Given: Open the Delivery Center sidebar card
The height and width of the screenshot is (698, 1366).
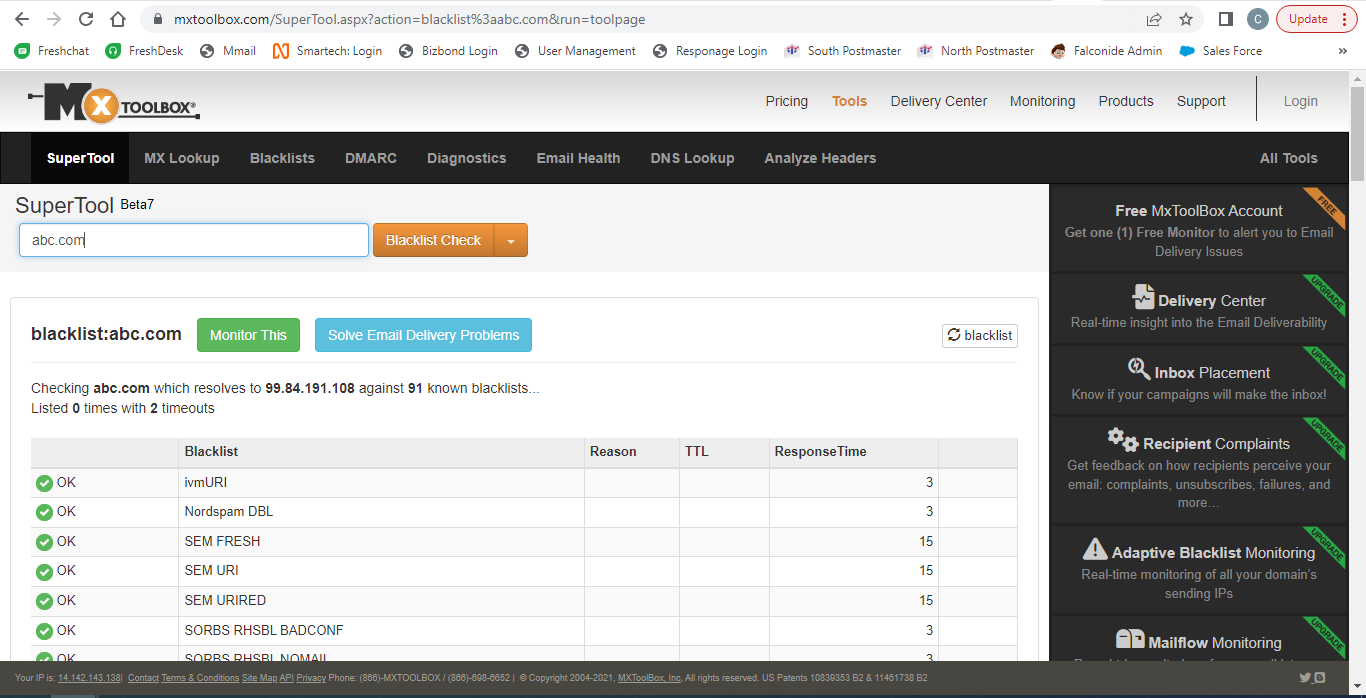Looking at the screenshot, I should click(x=1199, y=309).
